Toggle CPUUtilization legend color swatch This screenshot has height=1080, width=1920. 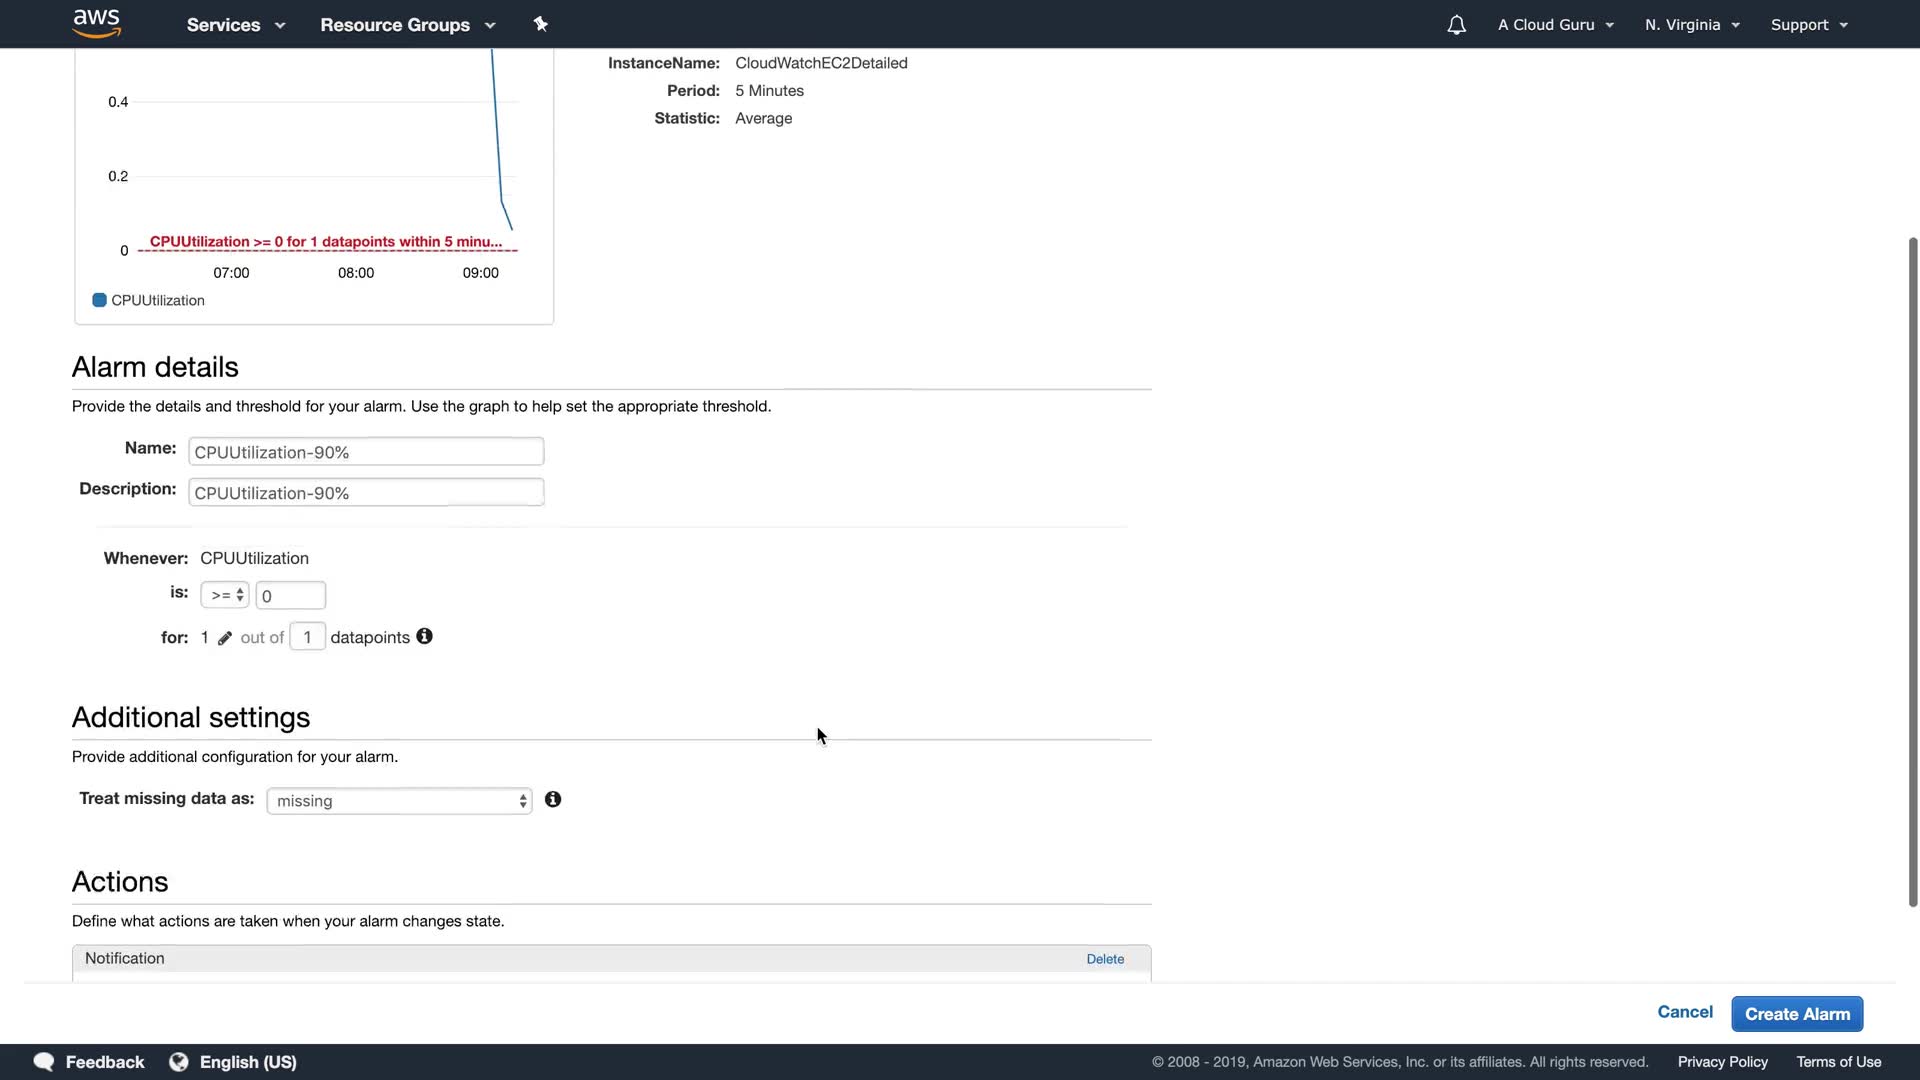click(x=99, y=300)
